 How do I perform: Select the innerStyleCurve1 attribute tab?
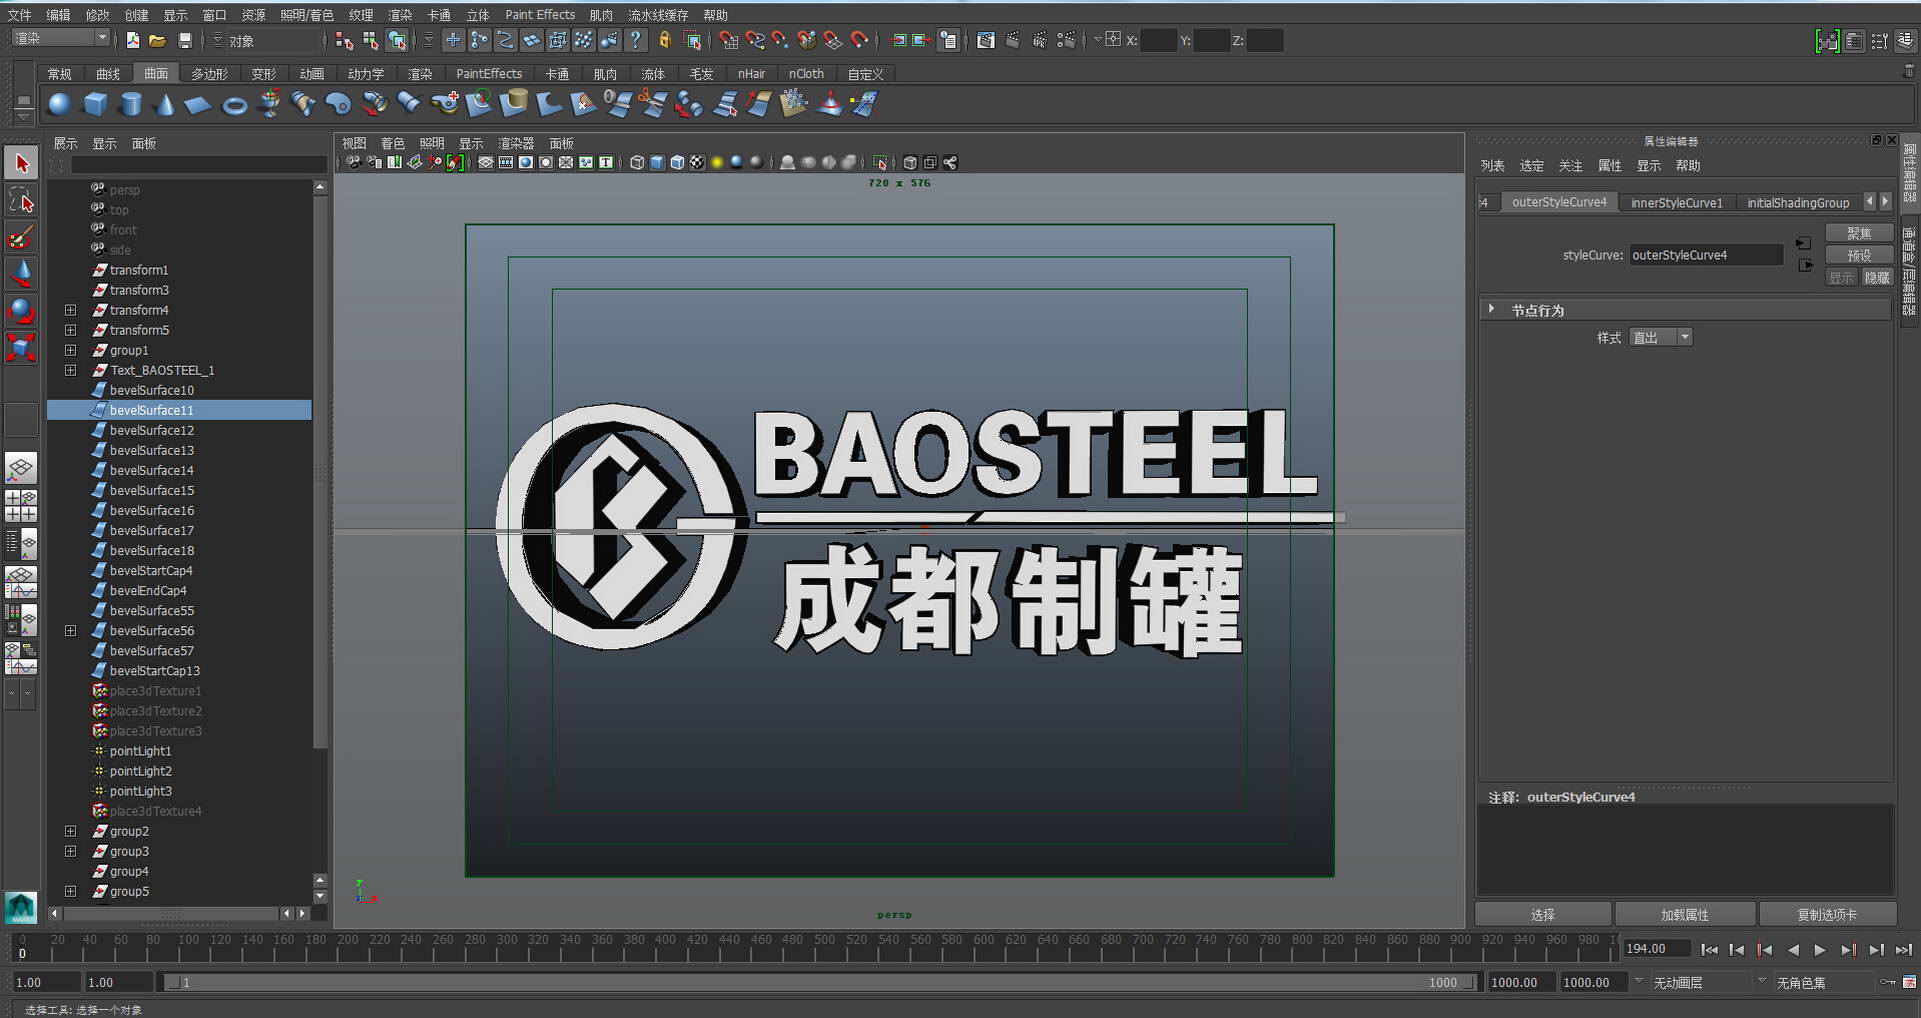pos(1677,202)
